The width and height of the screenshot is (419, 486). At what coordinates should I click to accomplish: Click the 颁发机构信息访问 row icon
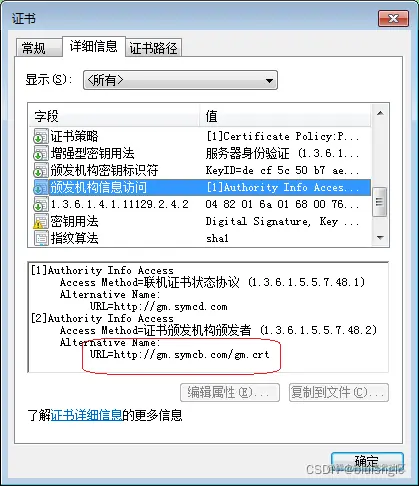point(41,187)
